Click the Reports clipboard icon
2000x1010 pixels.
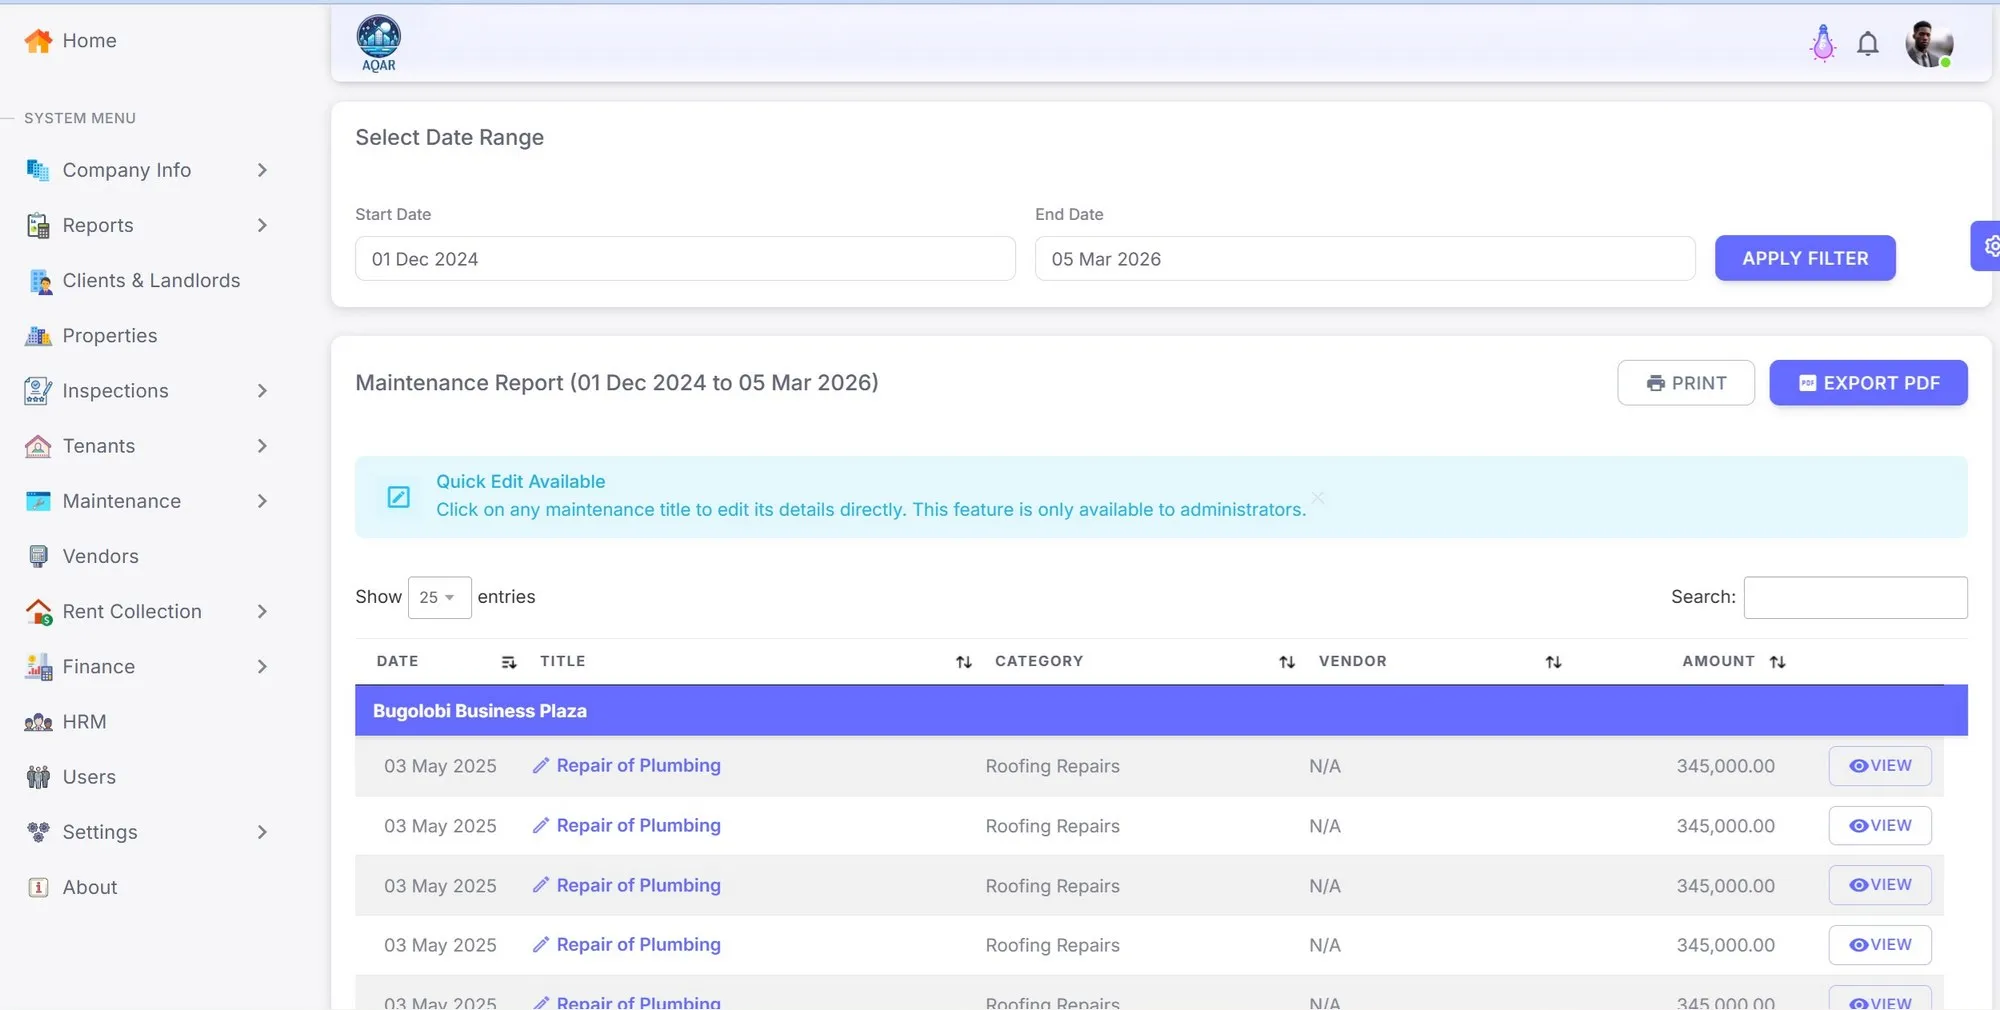(x=38, y=225)
